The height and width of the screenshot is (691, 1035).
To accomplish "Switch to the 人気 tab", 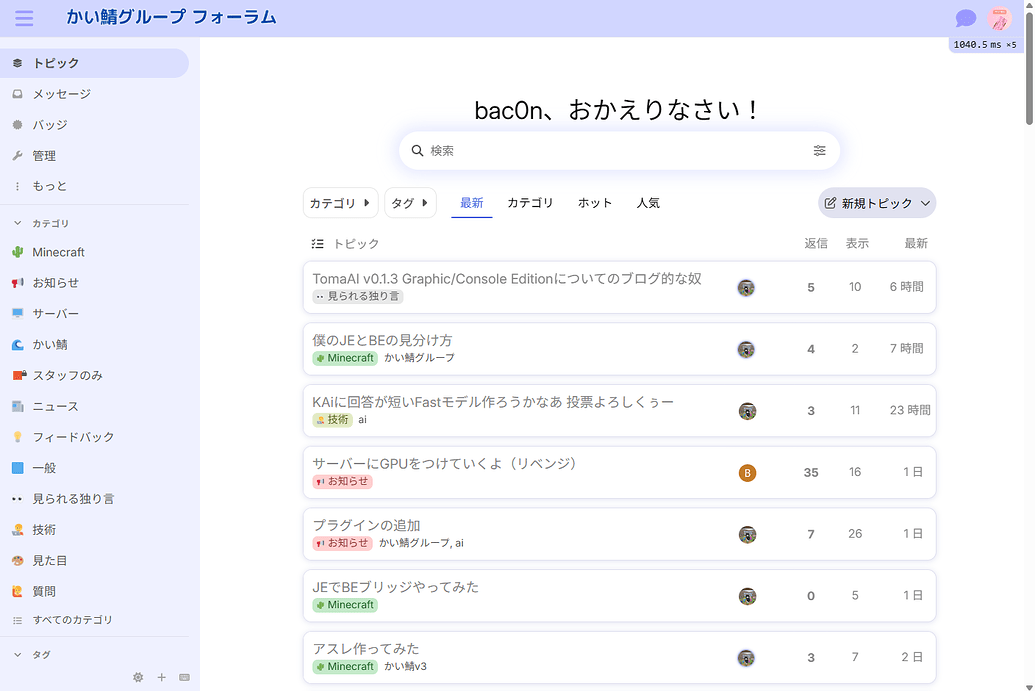I will coord(648,203).
